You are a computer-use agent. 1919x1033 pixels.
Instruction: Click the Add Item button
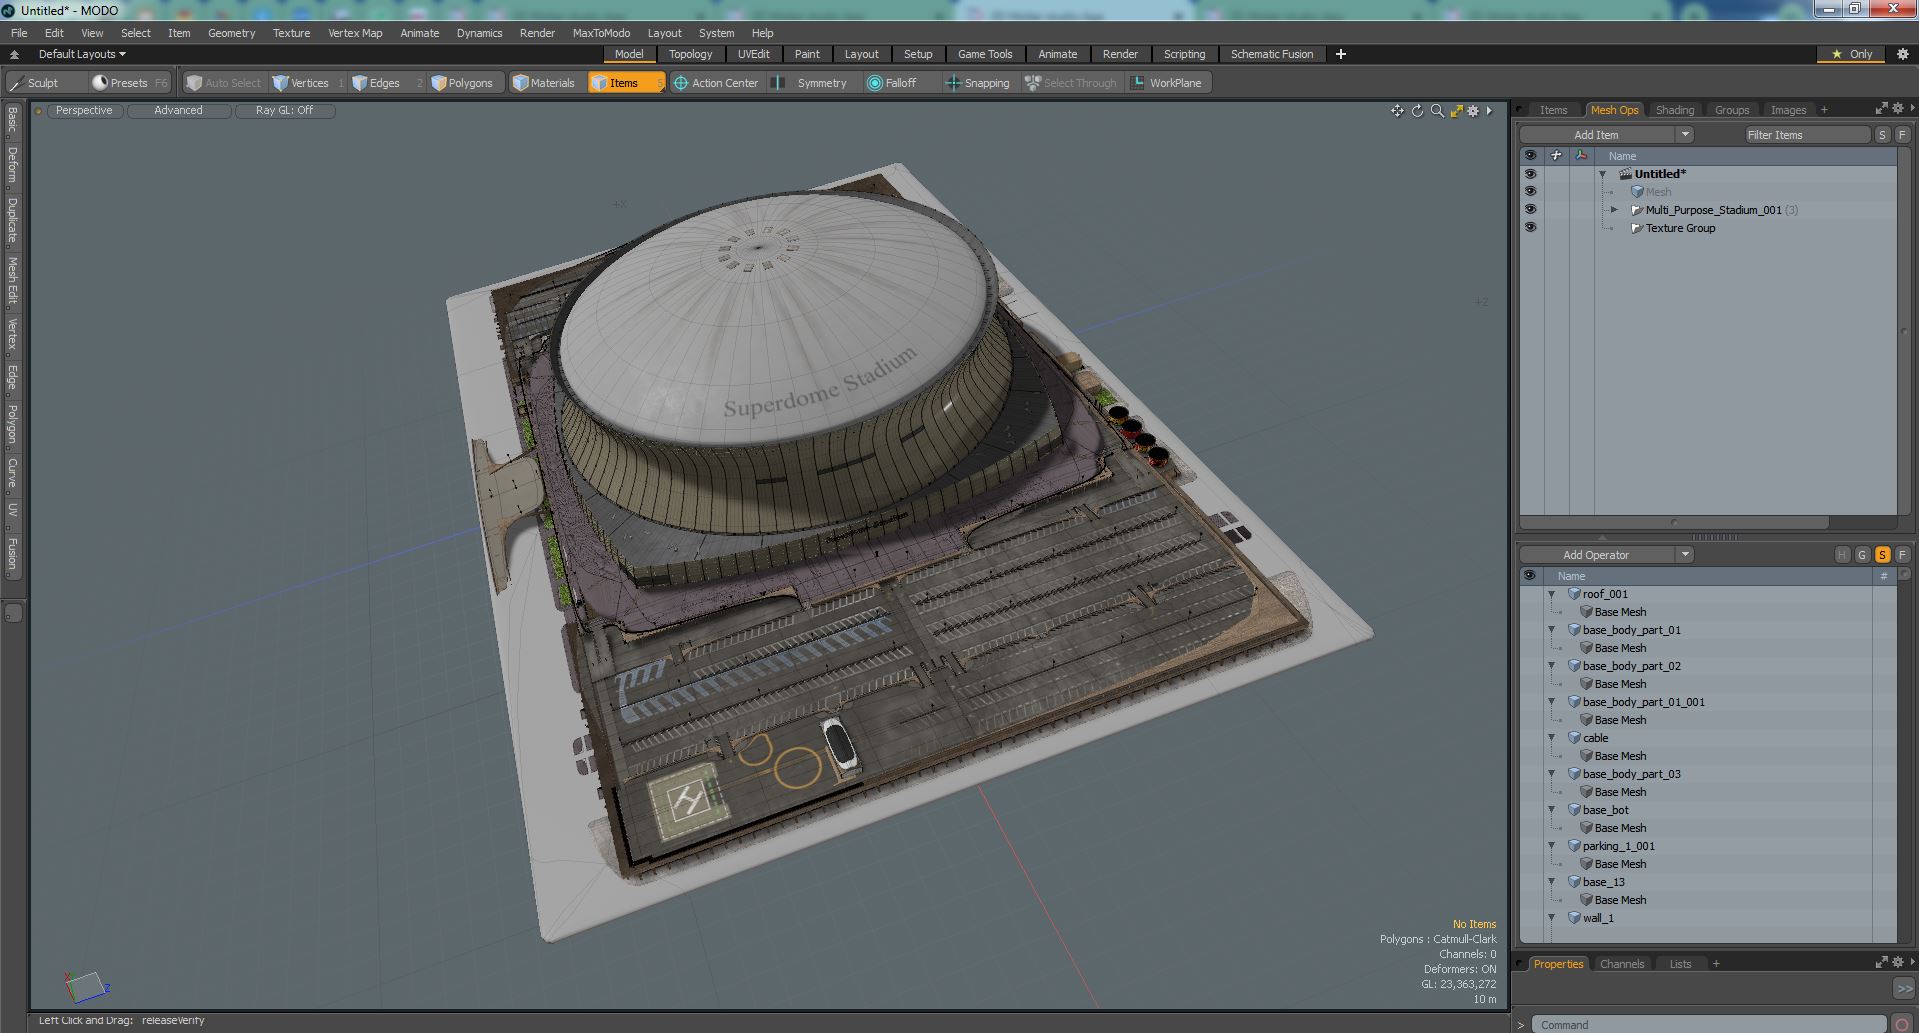click(x=1597, y=135)
